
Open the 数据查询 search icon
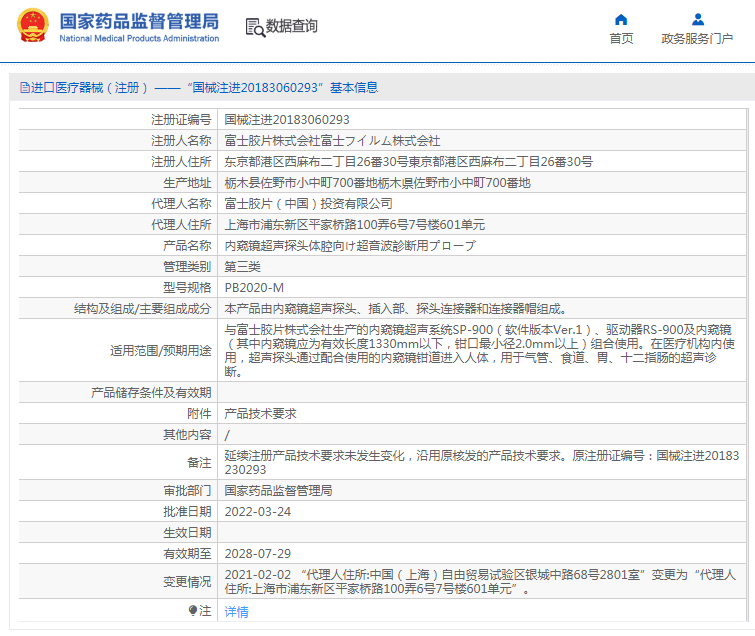255,27
